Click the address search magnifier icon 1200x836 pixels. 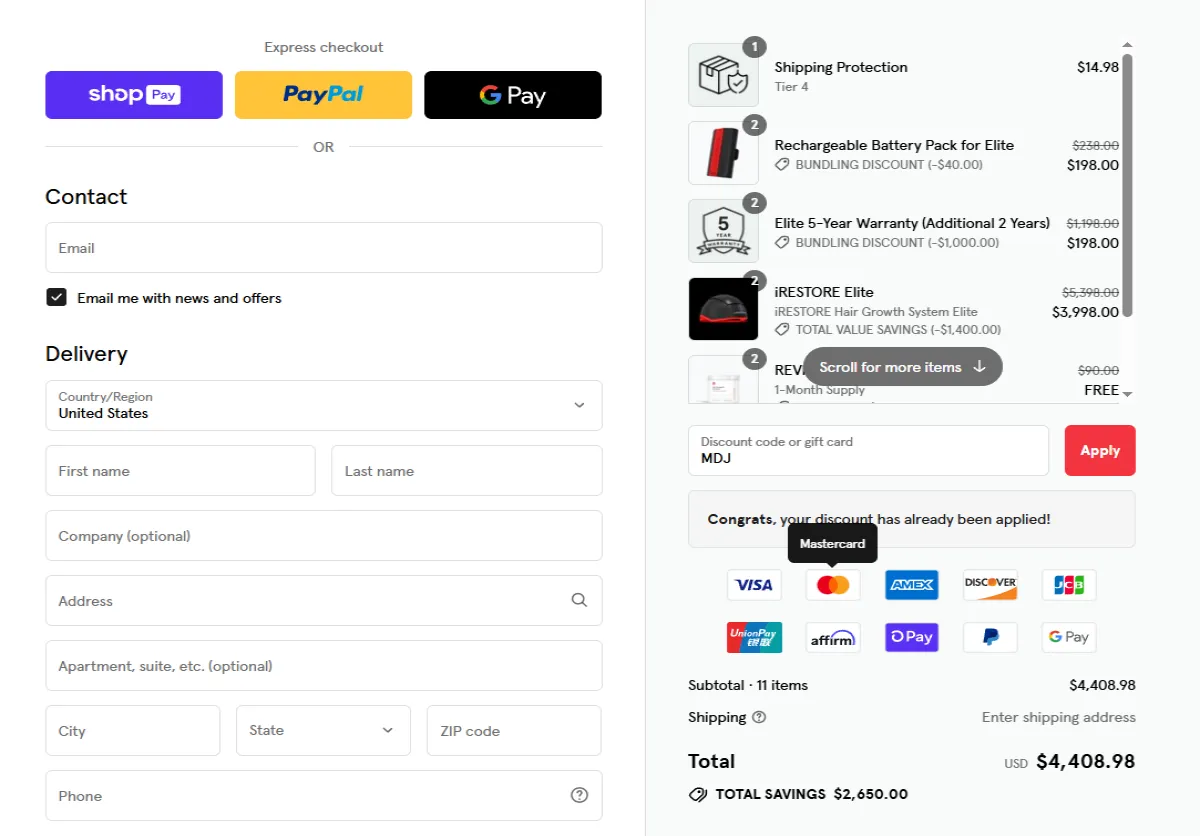coord(579,601)
